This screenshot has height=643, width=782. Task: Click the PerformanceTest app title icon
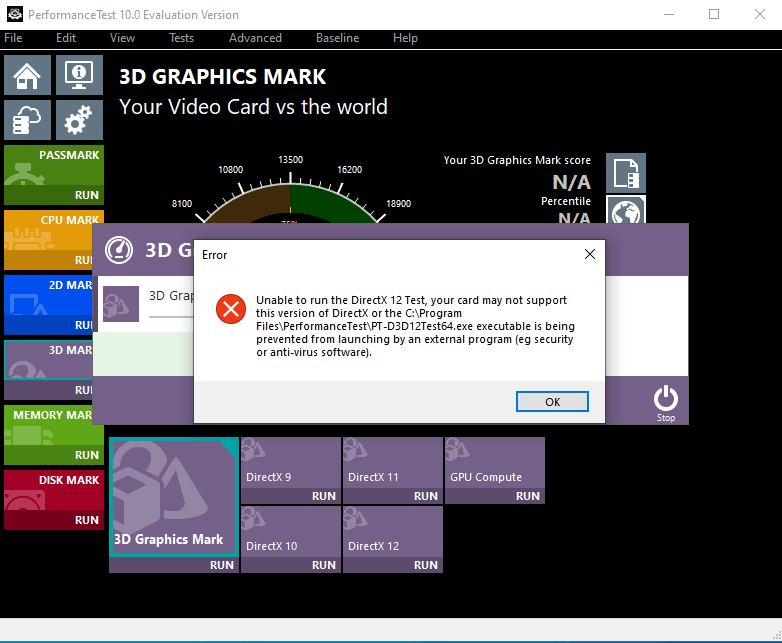pyautogui.click(x=14, y=14)
